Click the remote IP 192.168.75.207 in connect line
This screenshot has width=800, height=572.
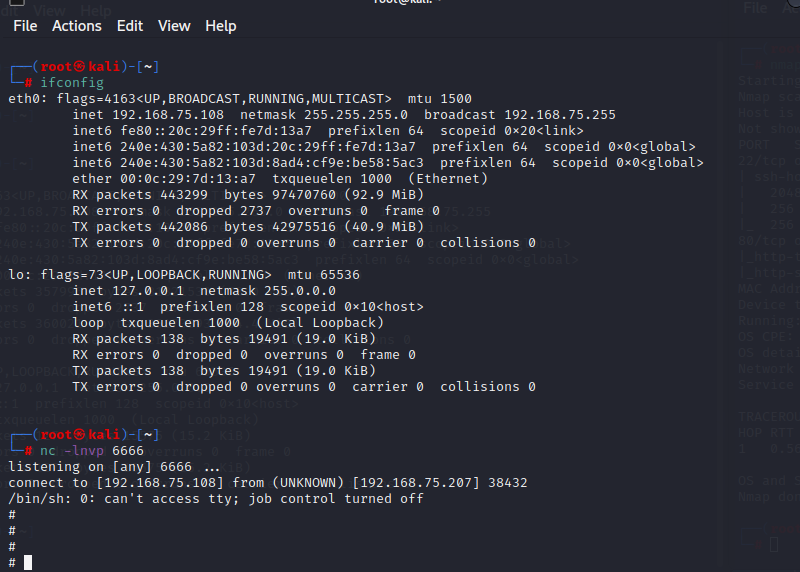coord(416,483)
